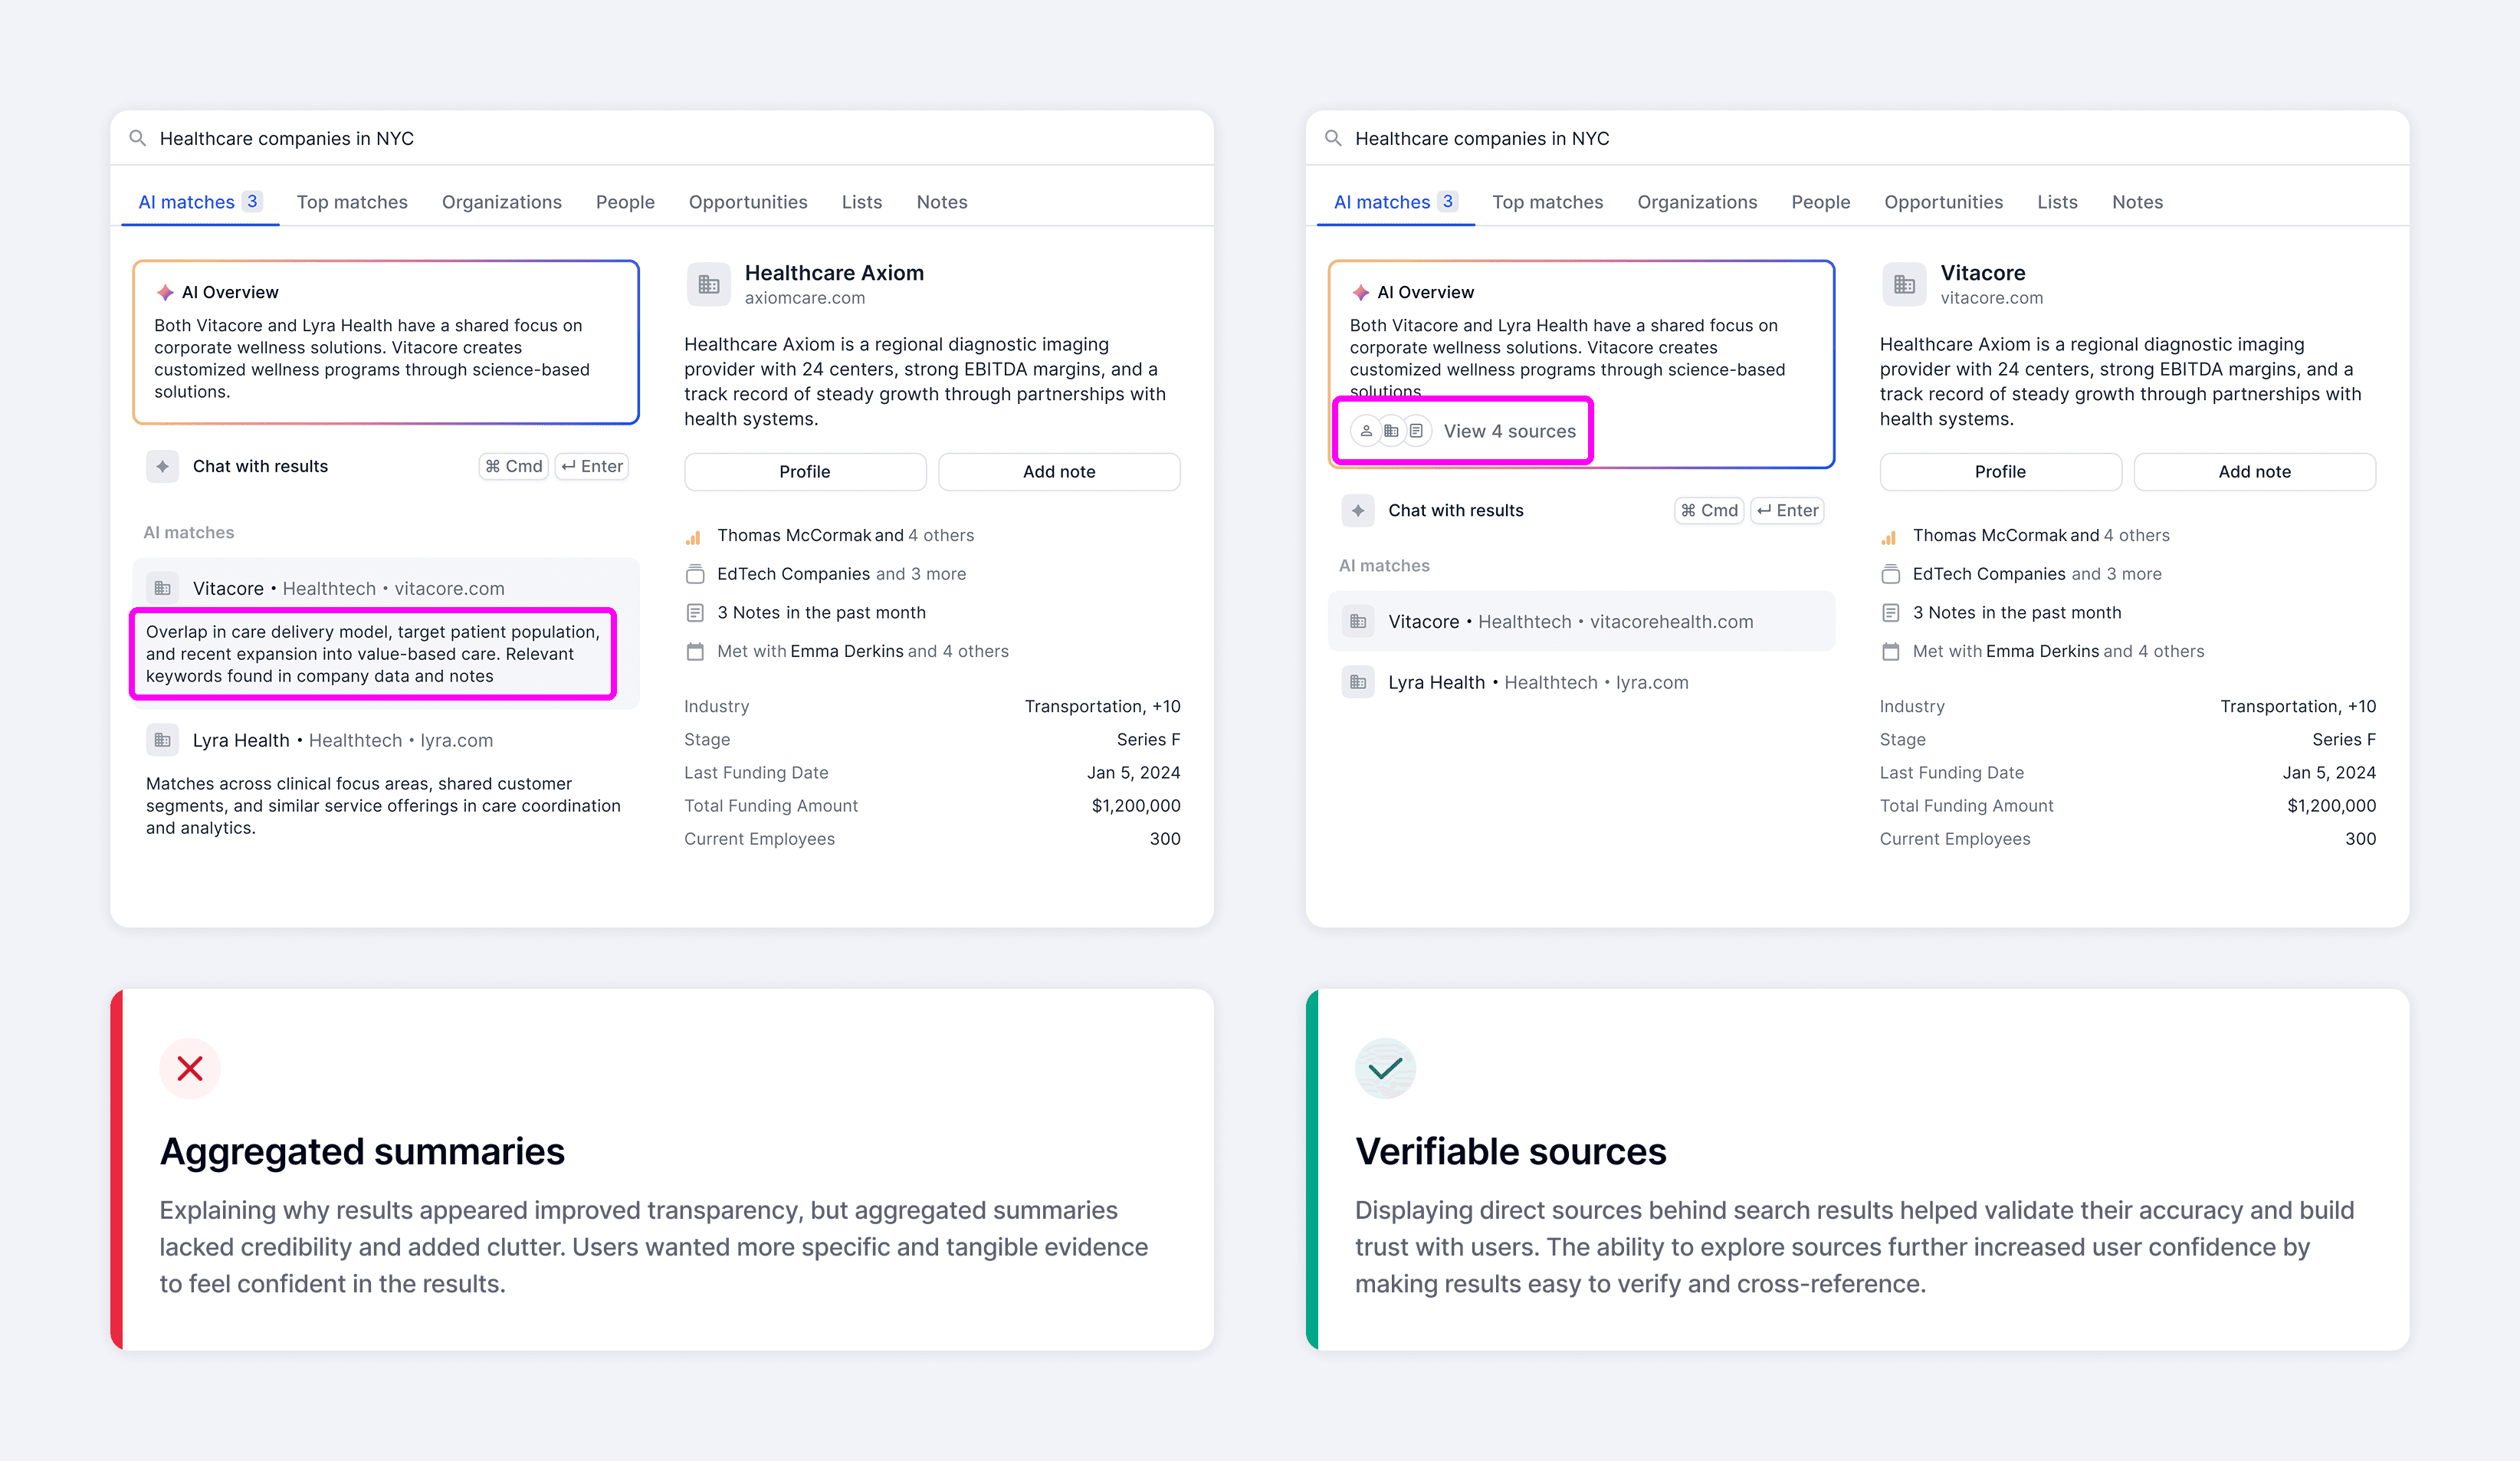Click the list icon beside EdTech Companies in the left mockup
The image size is (2520, 1461).
pyautogui.click(x=695, y=574)
